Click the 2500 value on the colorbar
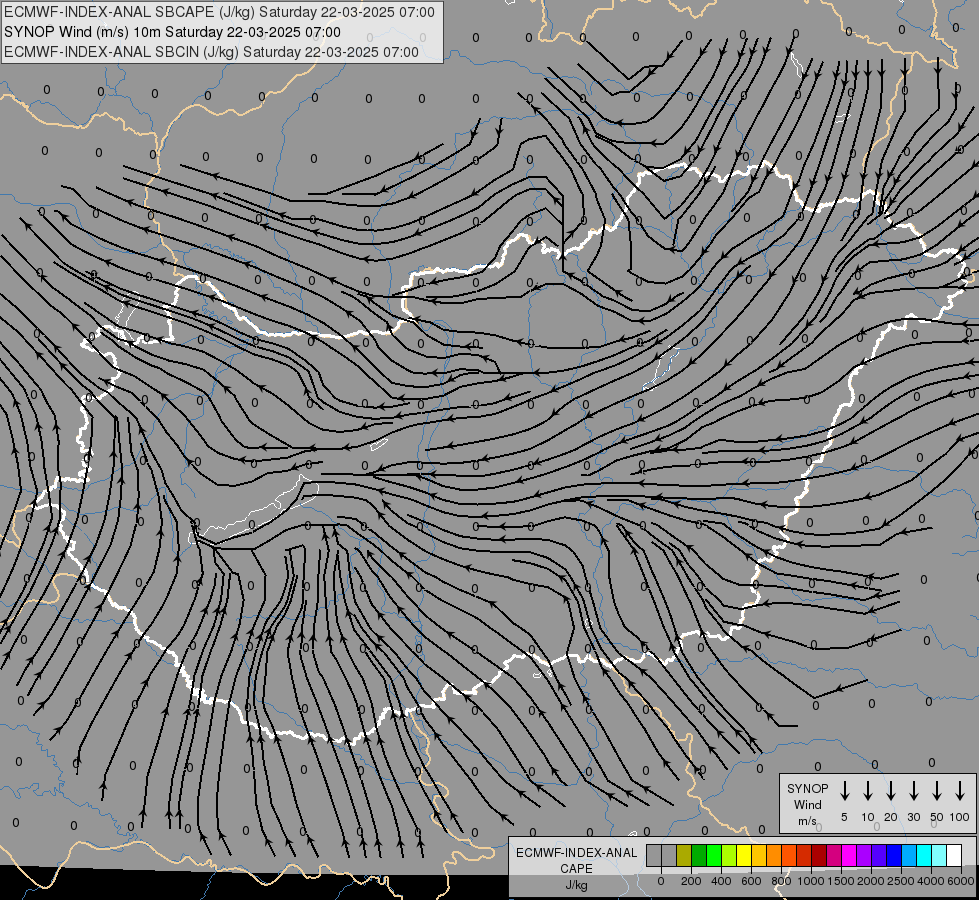Viewport: 979px width, 900px height. click(901, 881)
